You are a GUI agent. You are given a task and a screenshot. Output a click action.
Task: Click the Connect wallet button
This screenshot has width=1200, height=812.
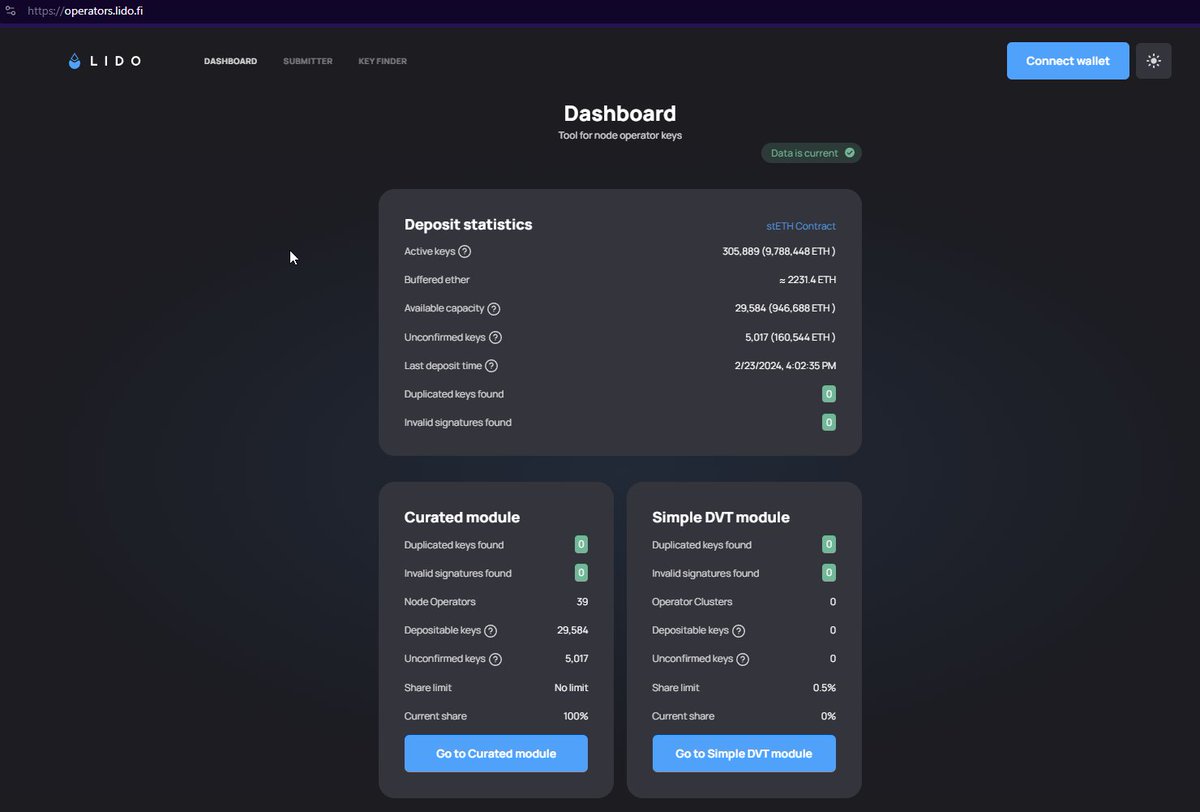tap(1067, 61)
